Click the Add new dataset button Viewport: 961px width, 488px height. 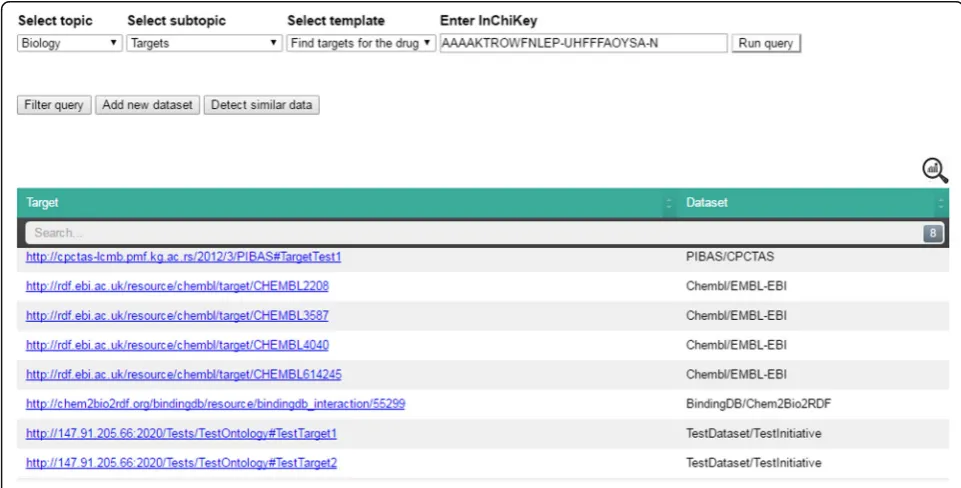(x=147, y=105)
